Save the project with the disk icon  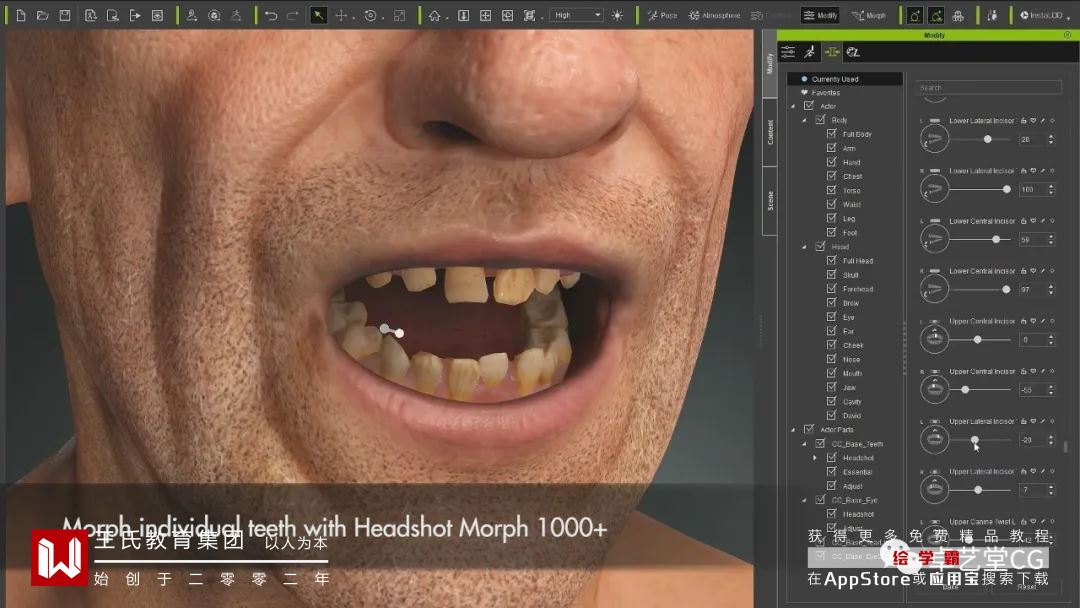[65, 15]
